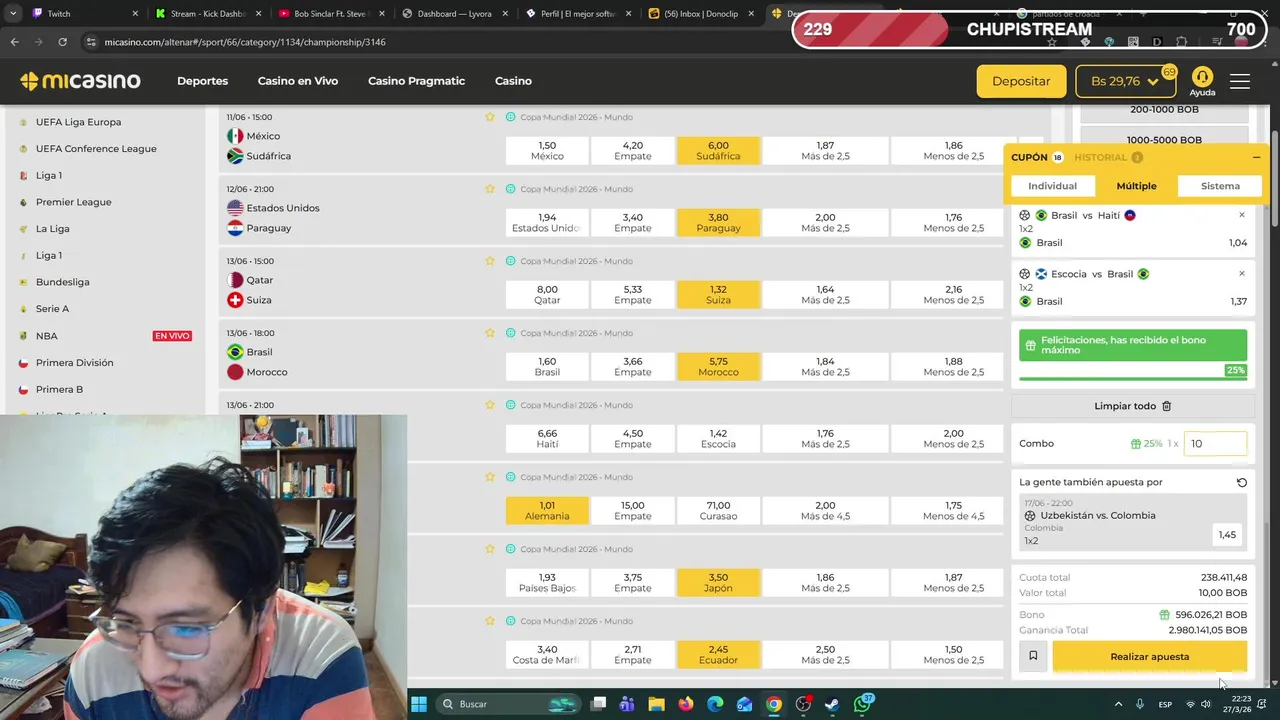Click the bookmark icon beside Realizar apuesta

pyautogui.click(x=1033, y=656)
